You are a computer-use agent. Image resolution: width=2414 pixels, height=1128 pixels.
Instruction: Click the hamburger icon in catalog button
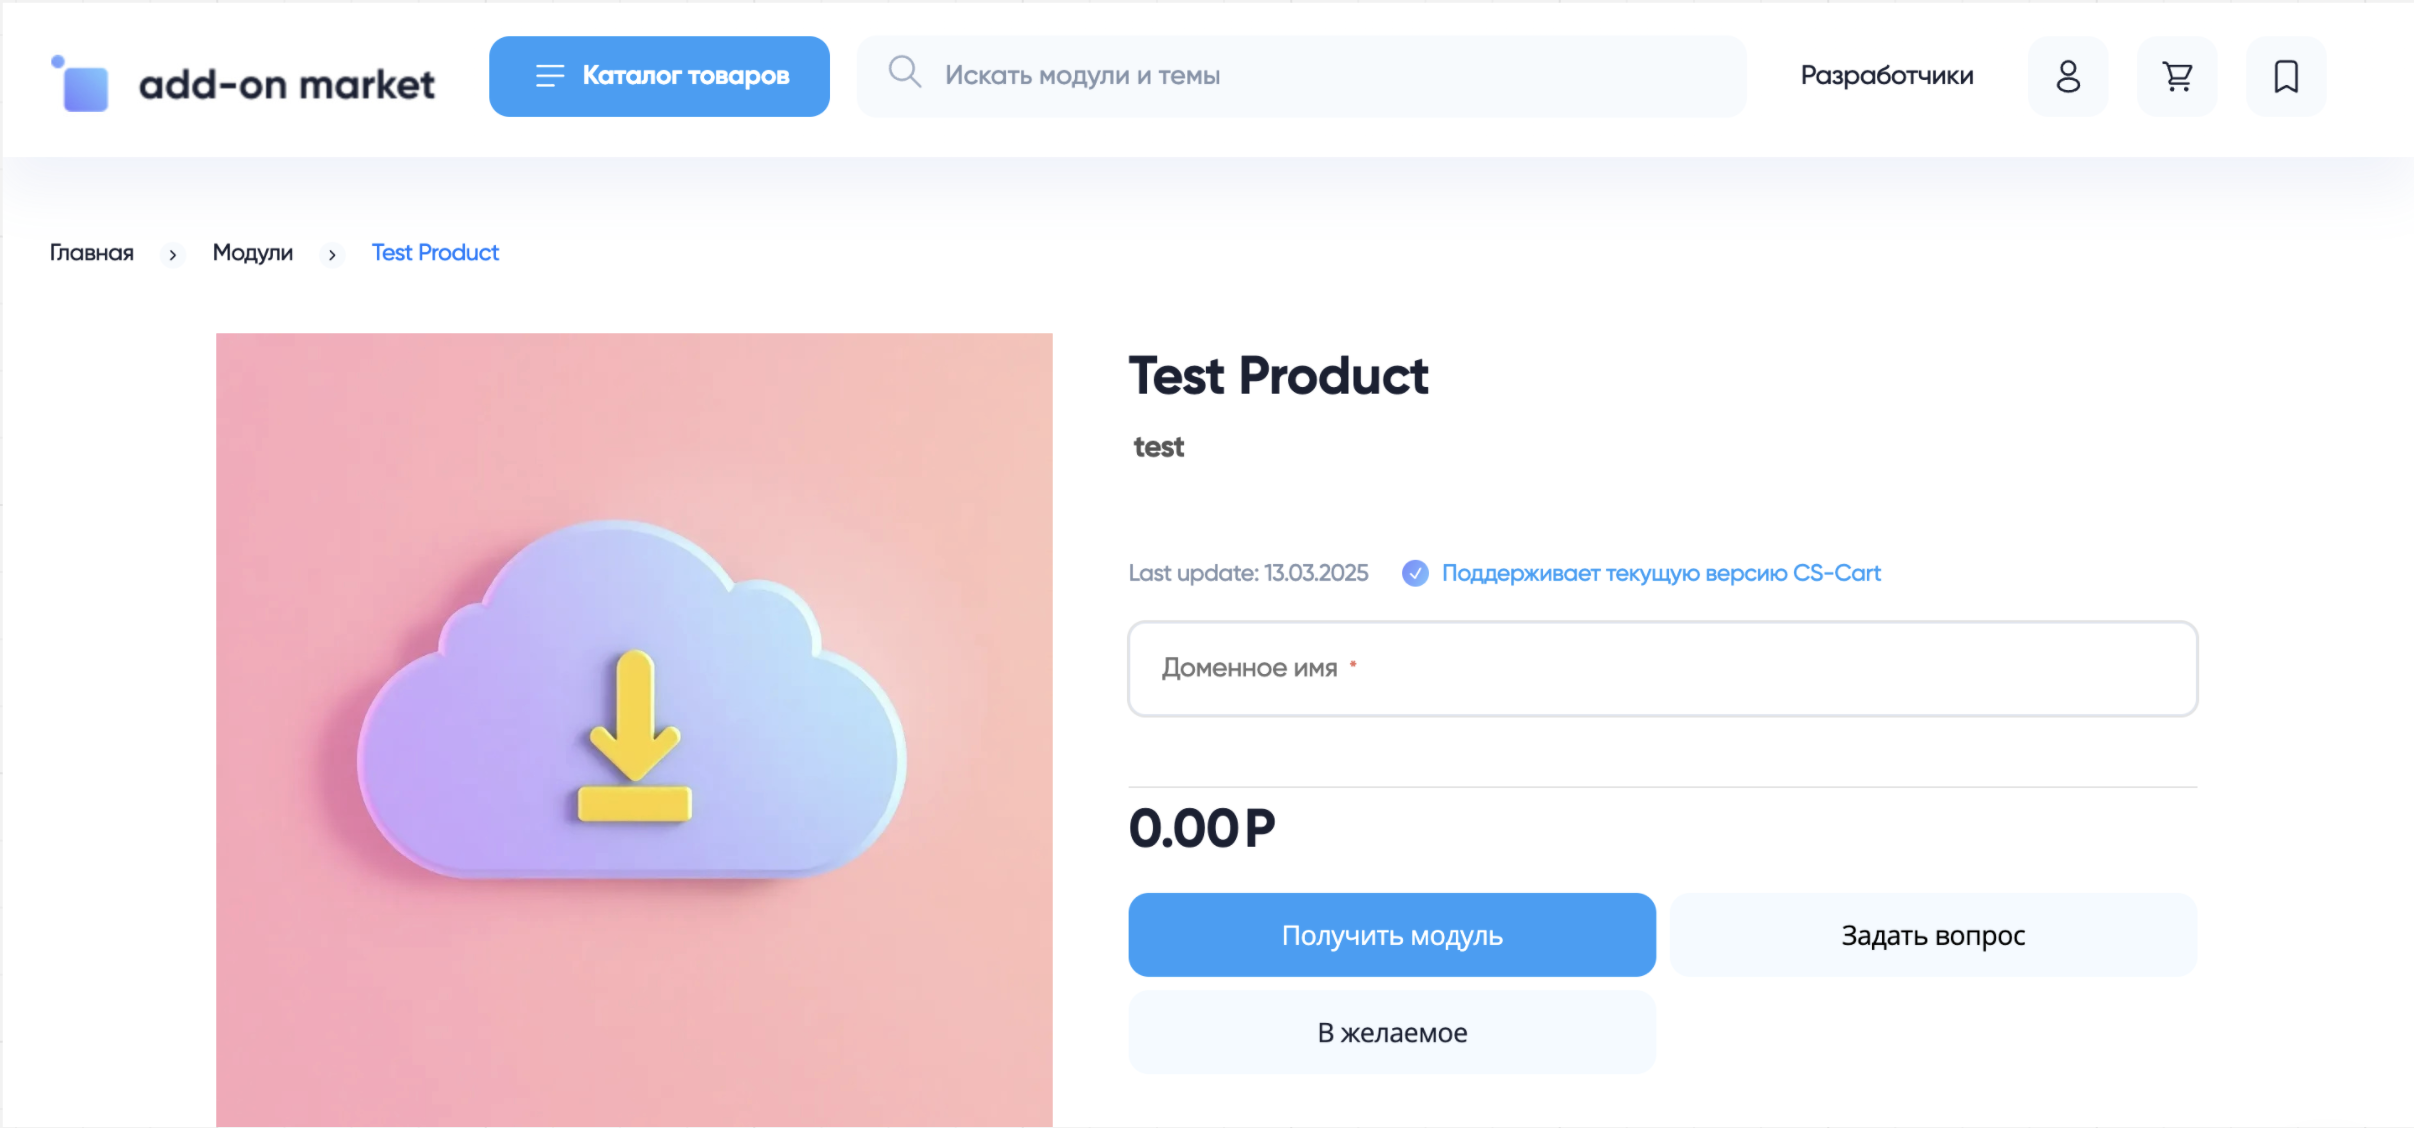549,76
